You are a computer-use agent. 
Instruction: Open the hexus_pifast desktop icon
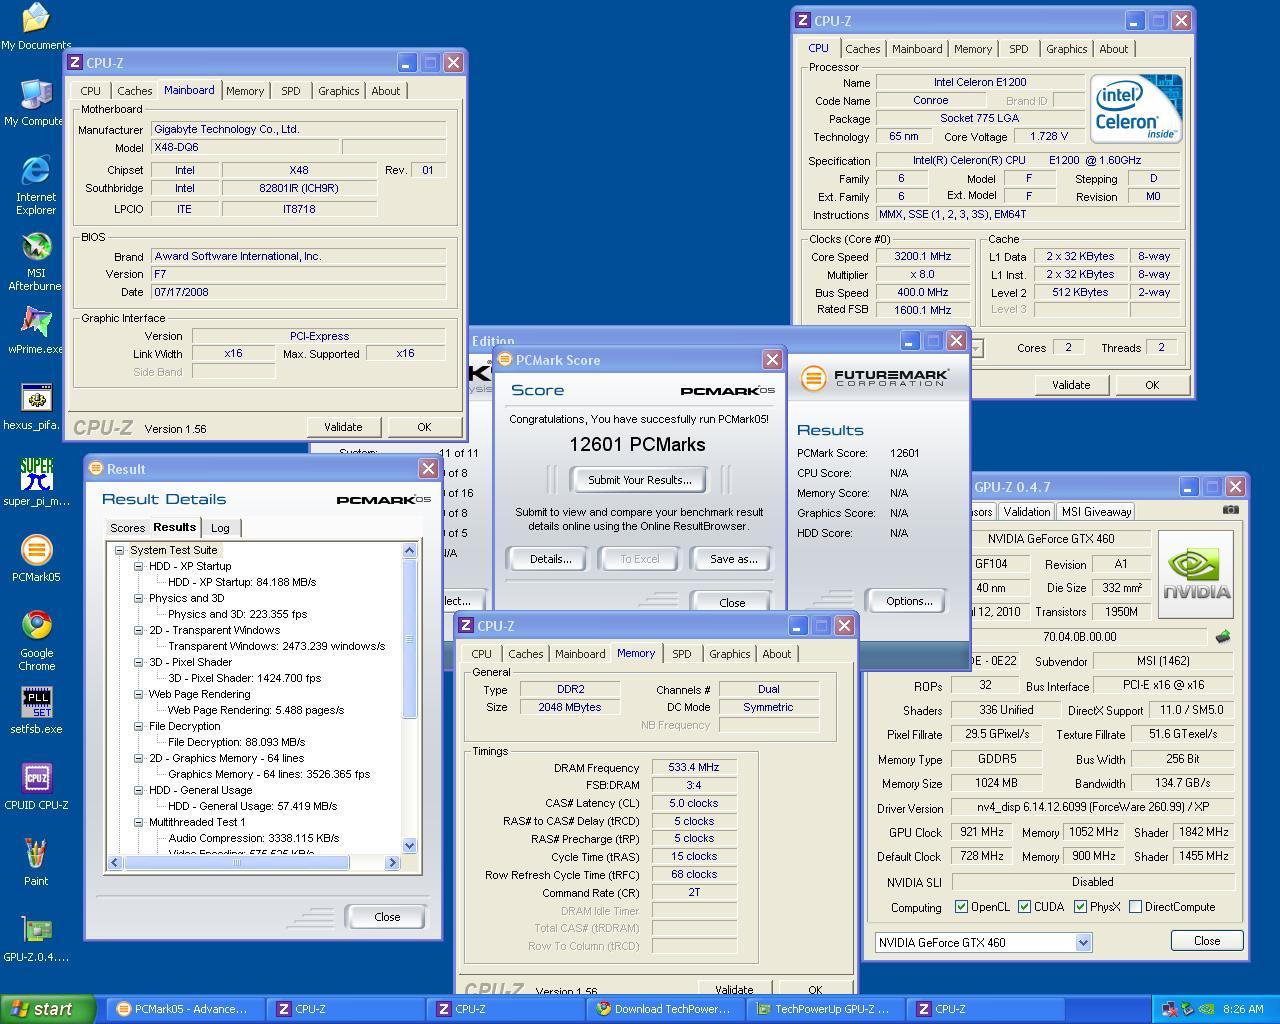[x=36, y=407]
